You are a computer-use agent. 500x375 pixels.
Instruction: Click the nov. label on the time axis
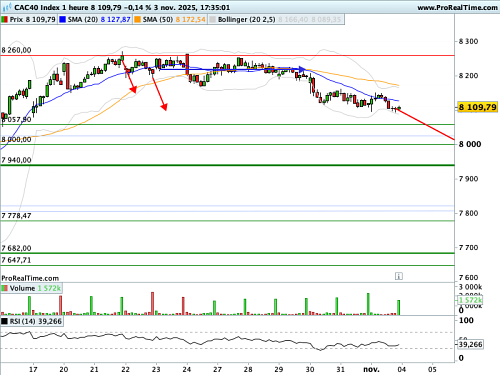tap(371, 369)
